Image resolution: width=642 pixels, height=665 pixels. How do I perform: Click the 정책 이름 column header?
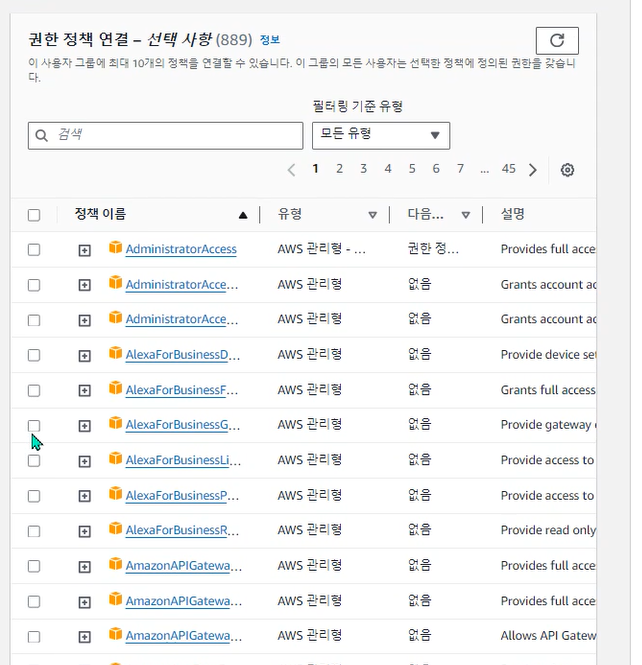pyautogui.click(x=100, y=214)
